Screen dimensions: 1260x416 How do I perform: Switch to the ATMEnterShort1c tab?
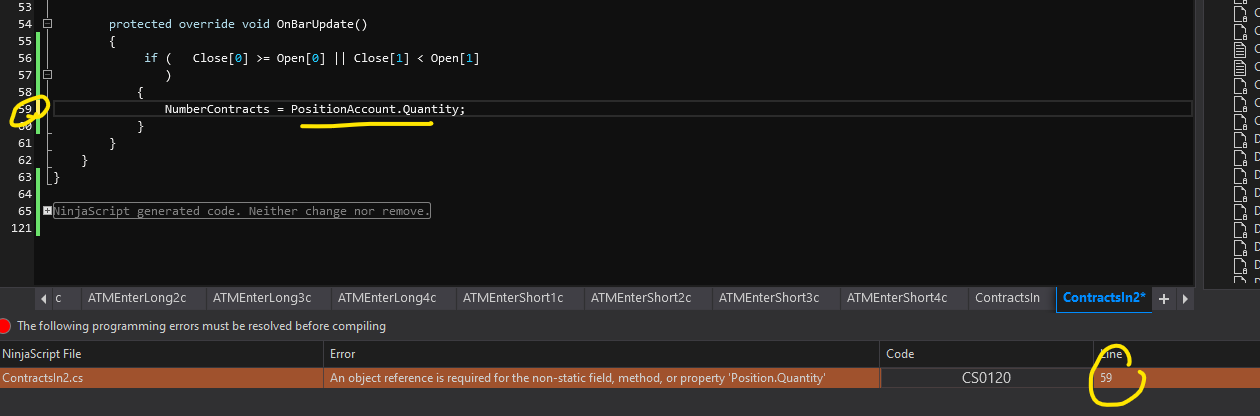click(x=516, y=298)
